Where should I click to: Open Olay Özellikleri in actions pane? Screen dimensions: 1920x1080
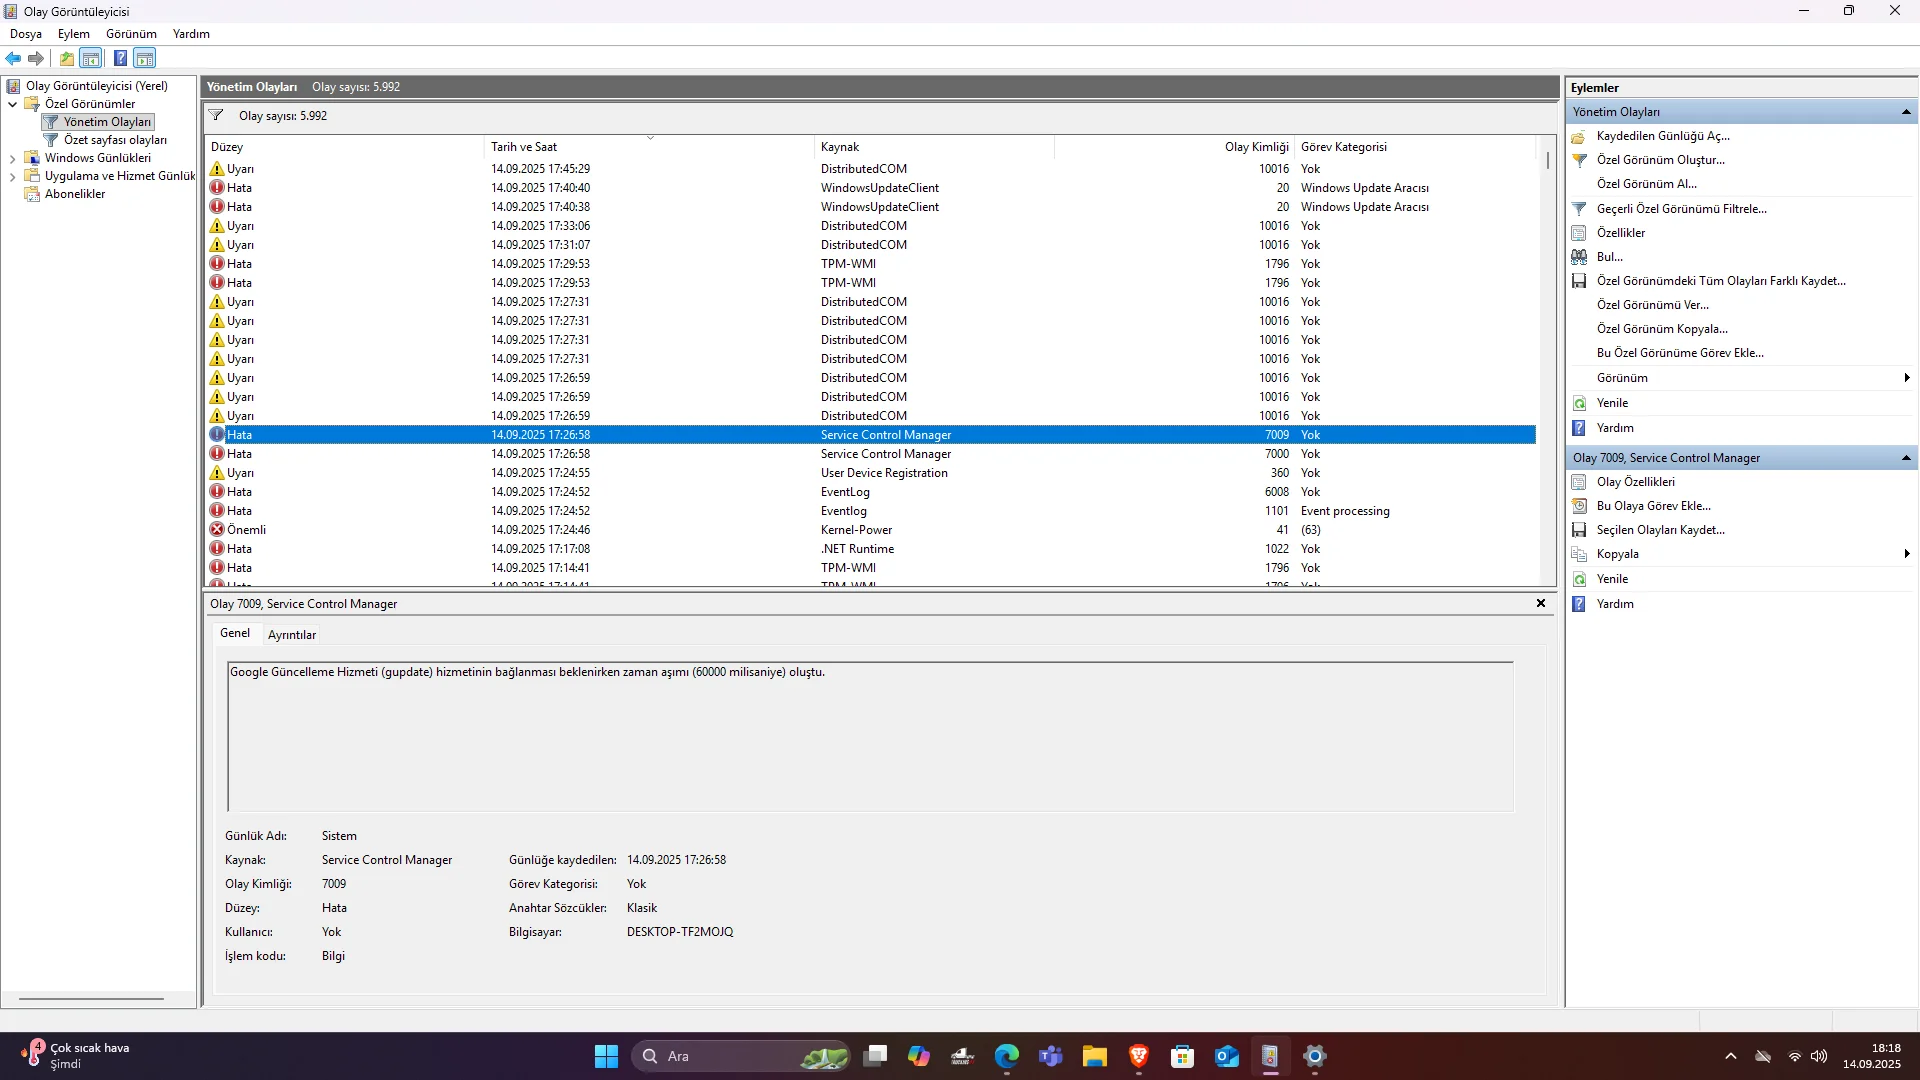tap(1635, 482)
